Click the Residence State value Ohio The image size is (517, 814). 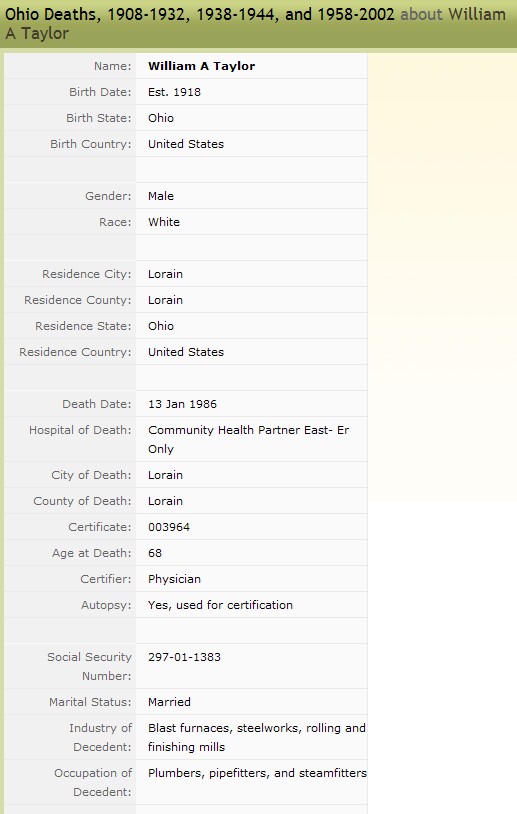point(161,325)
